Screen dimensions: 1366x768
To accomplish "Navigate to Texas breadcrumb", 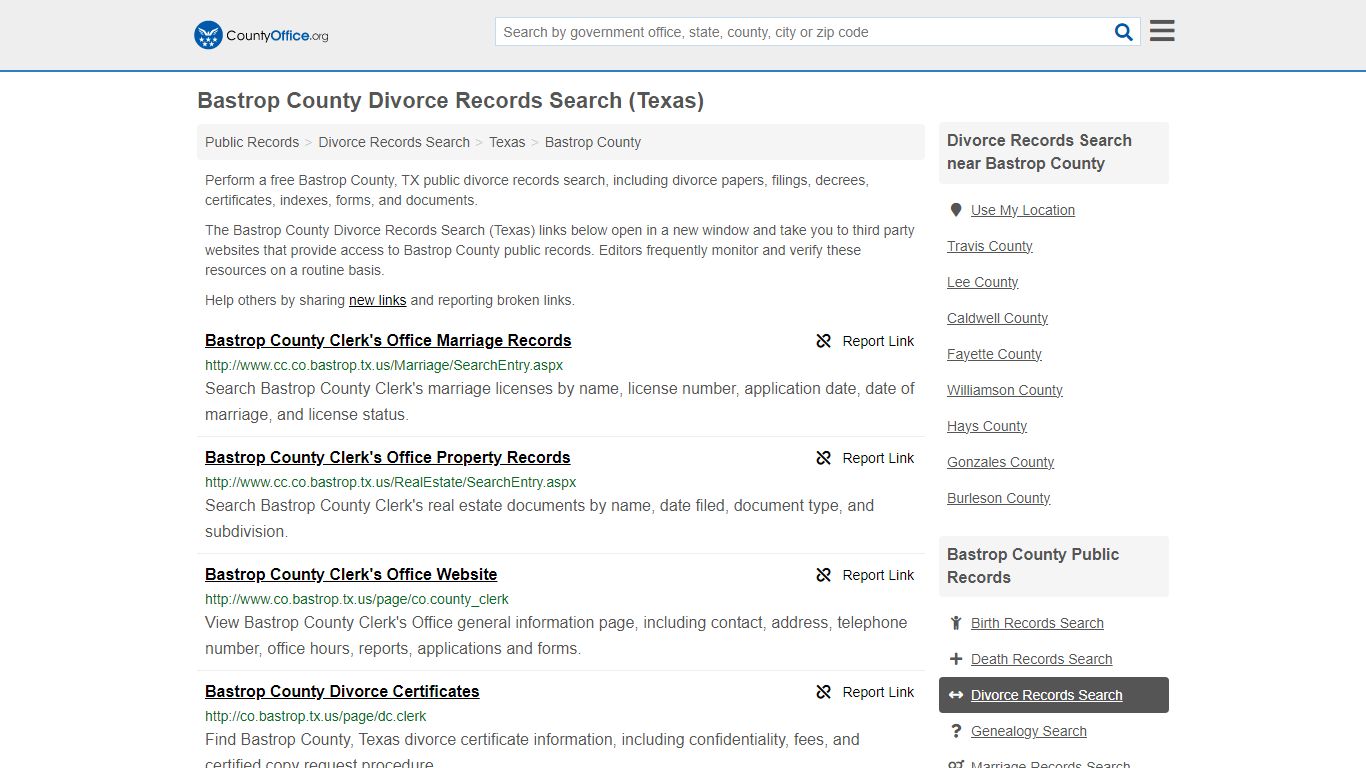I will [507, 142].
